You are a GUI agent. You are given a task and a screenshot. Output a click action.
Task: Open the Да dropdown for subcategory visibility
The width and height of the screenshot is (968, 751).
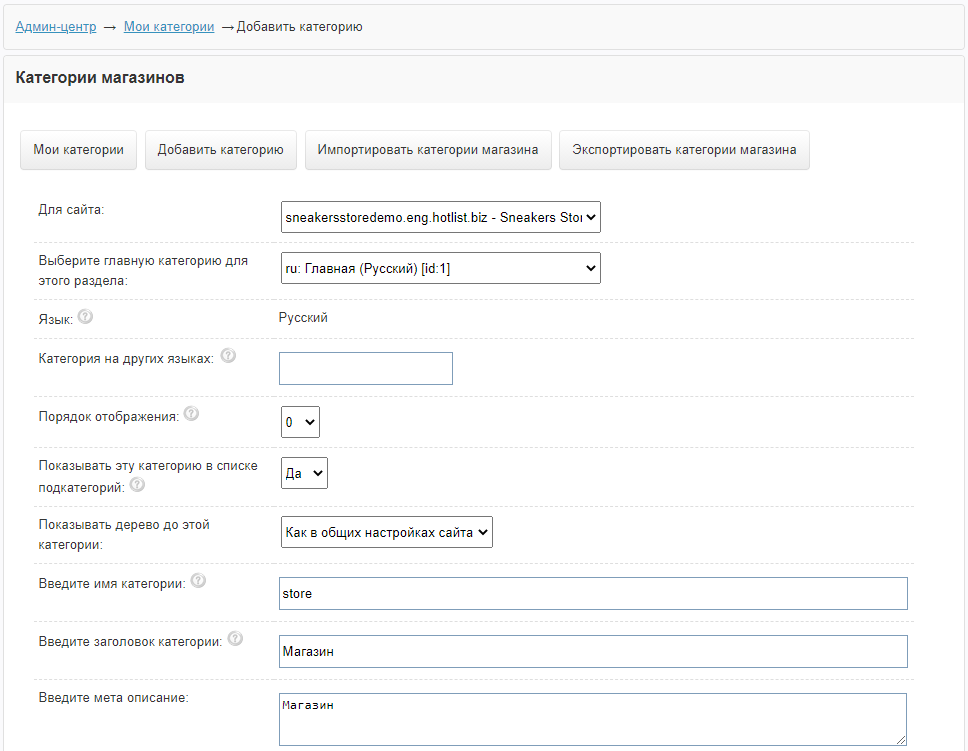[304, 474]
